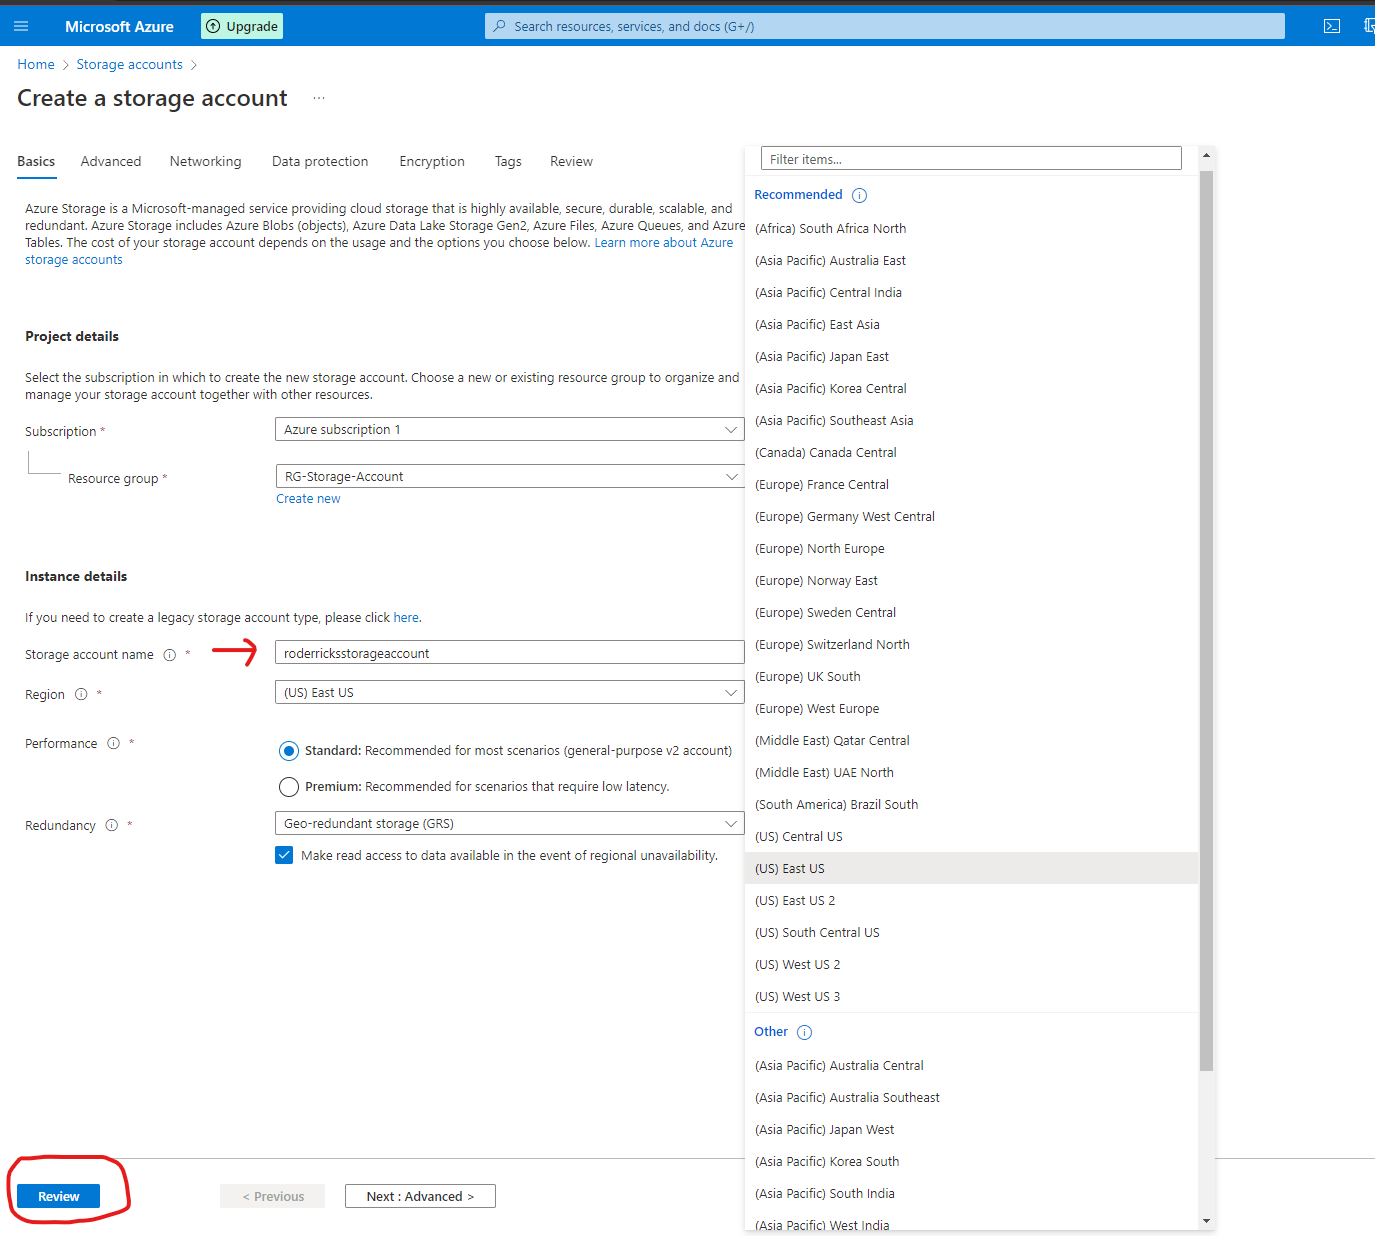Select the Standard performance radio button
Viewport: 1375px width, 1236px height.
tap(288, 750)
